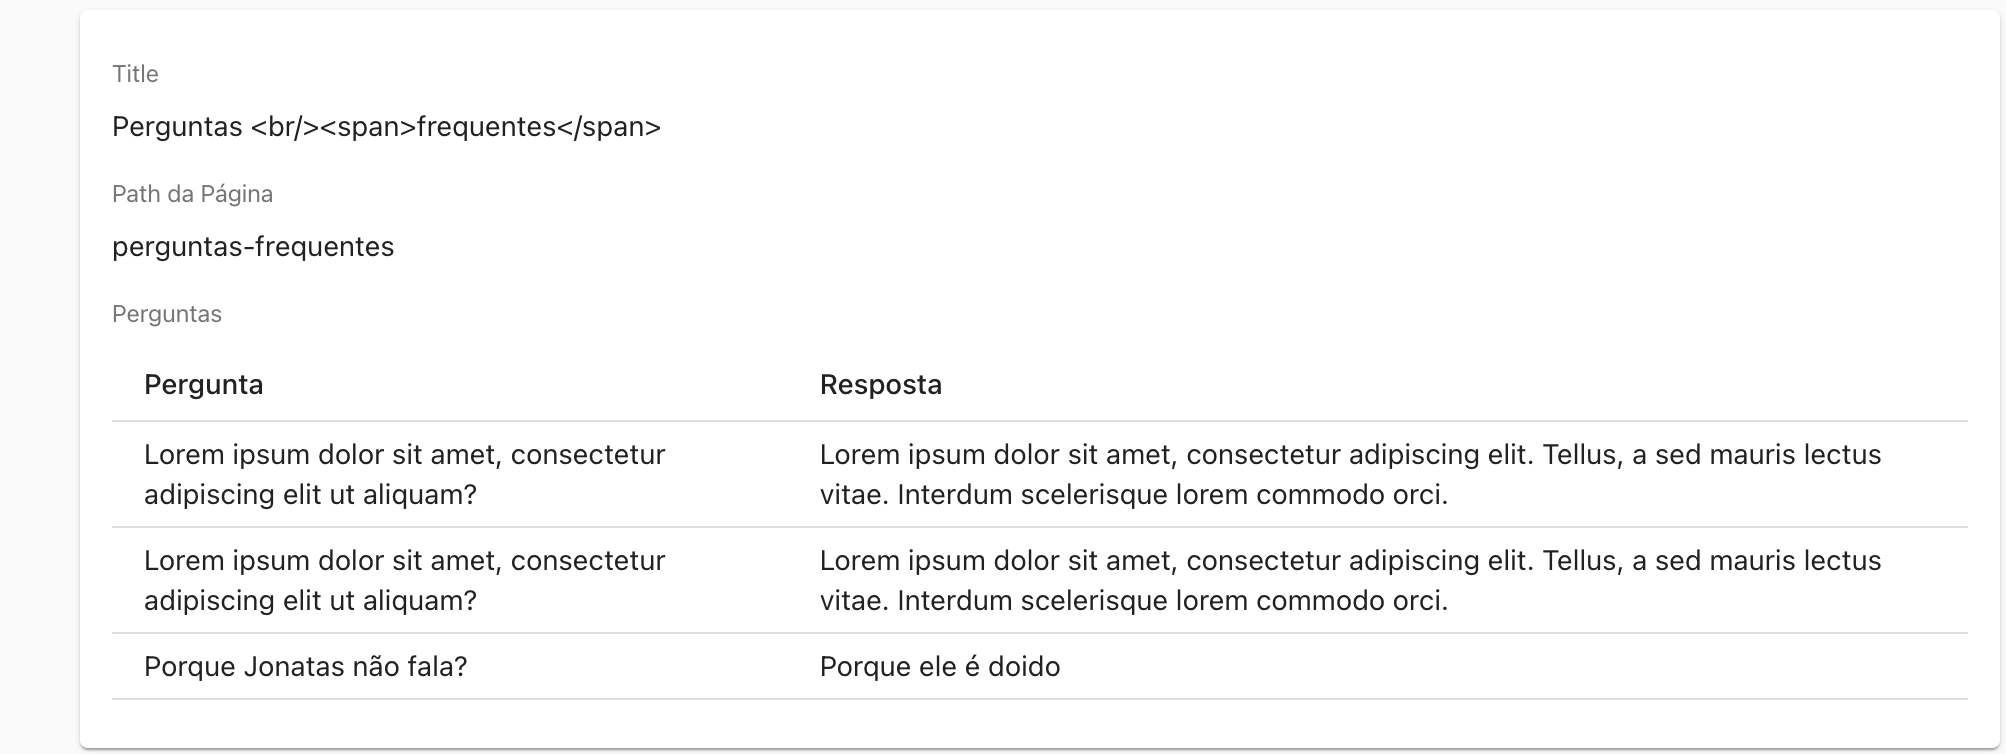Select the second row's Lorem ipsum question cell
2006x754 pixels.
[x=405, y=580]
